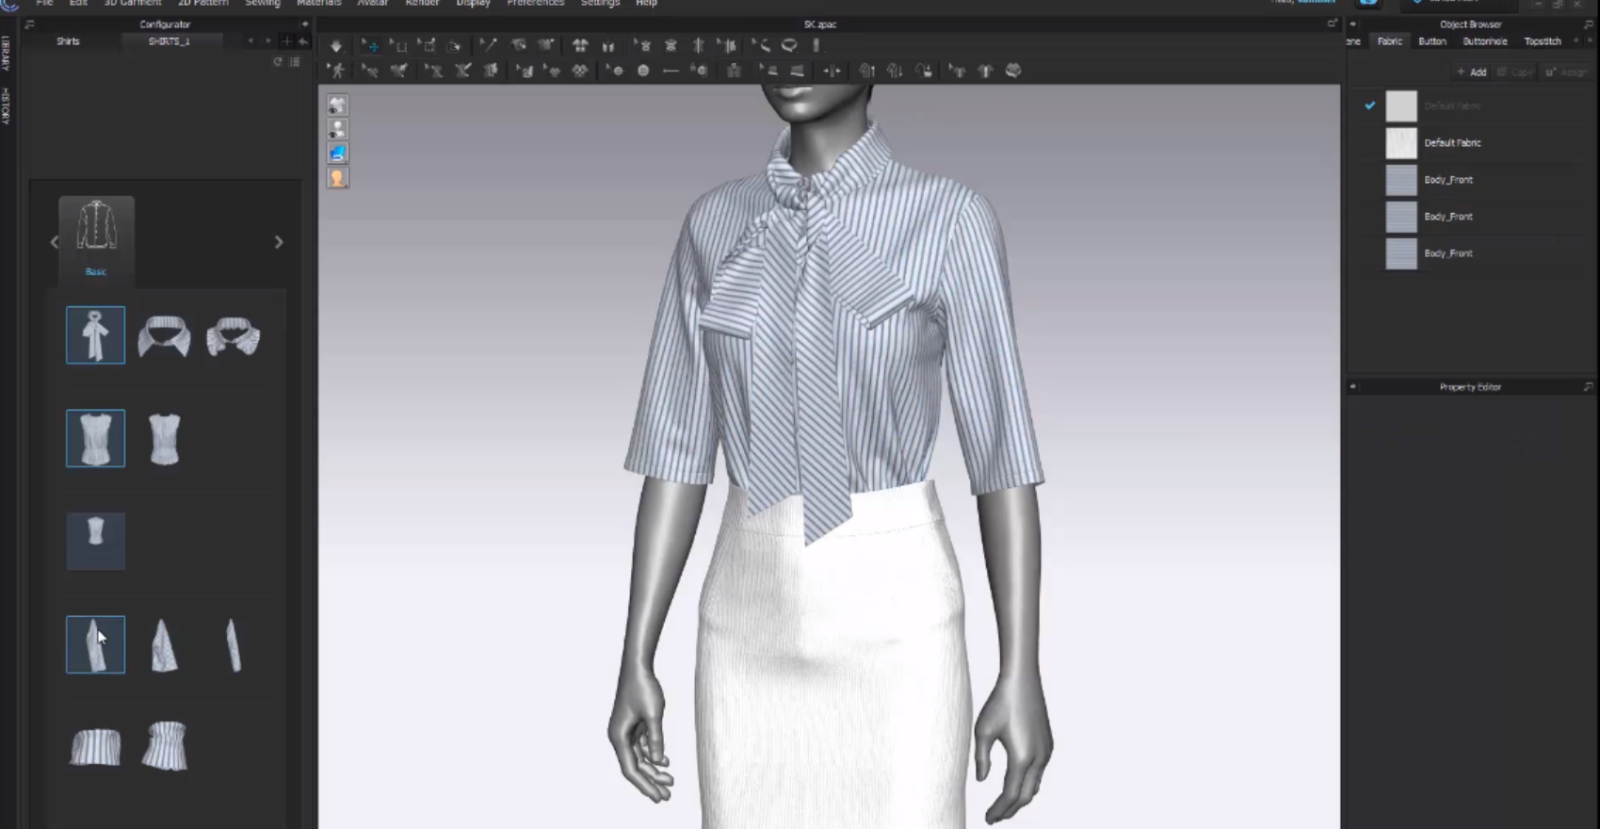Select the short striped cuff thumbnail
The image size is (1600, 829).
pyautogui.click(x=95, y=747)
